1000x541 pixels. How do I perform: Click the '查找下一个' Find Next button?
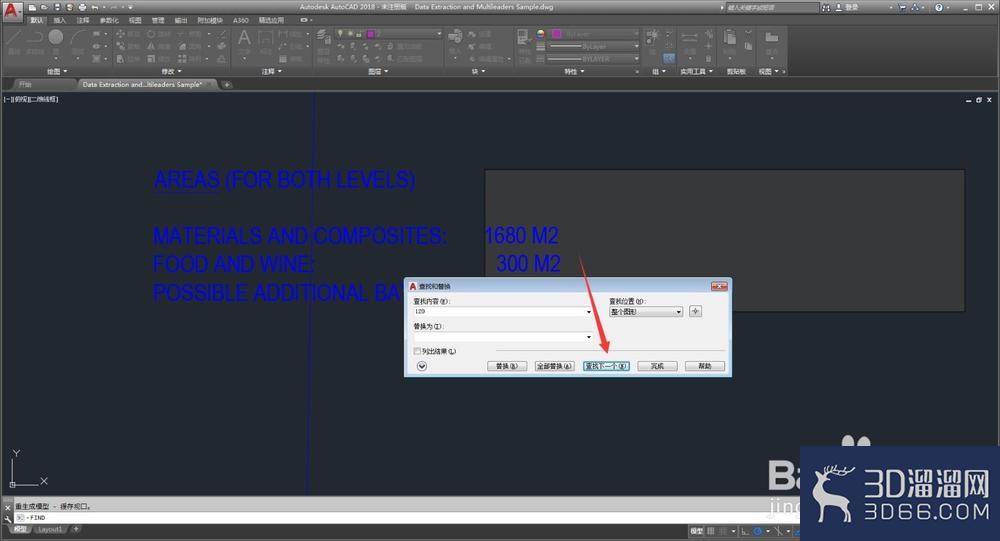click(606, 366)
